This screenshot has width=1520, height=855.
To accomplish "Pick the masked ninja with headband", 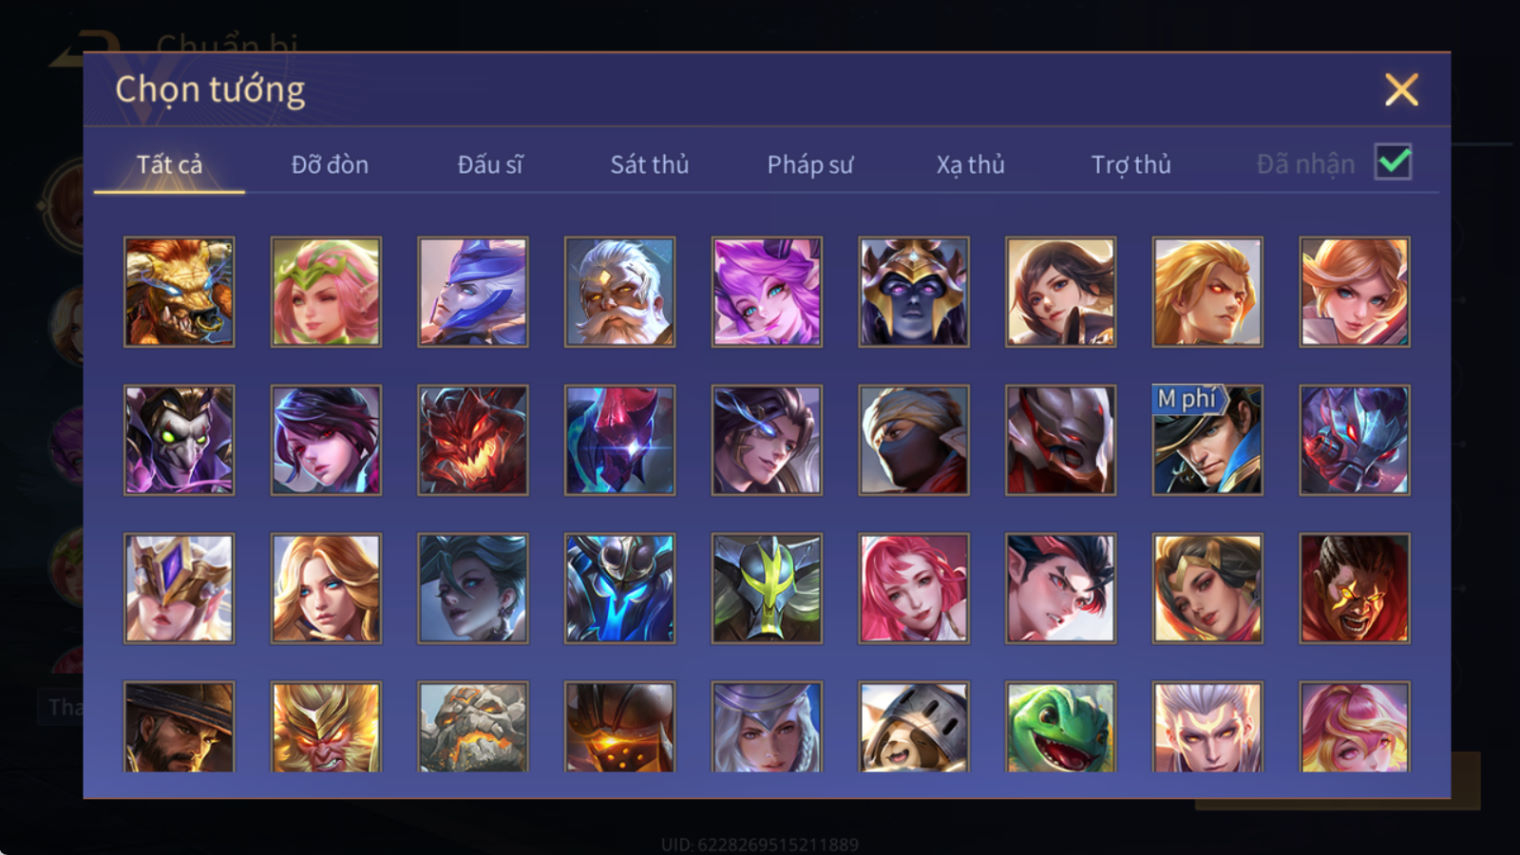I will 914,440.
